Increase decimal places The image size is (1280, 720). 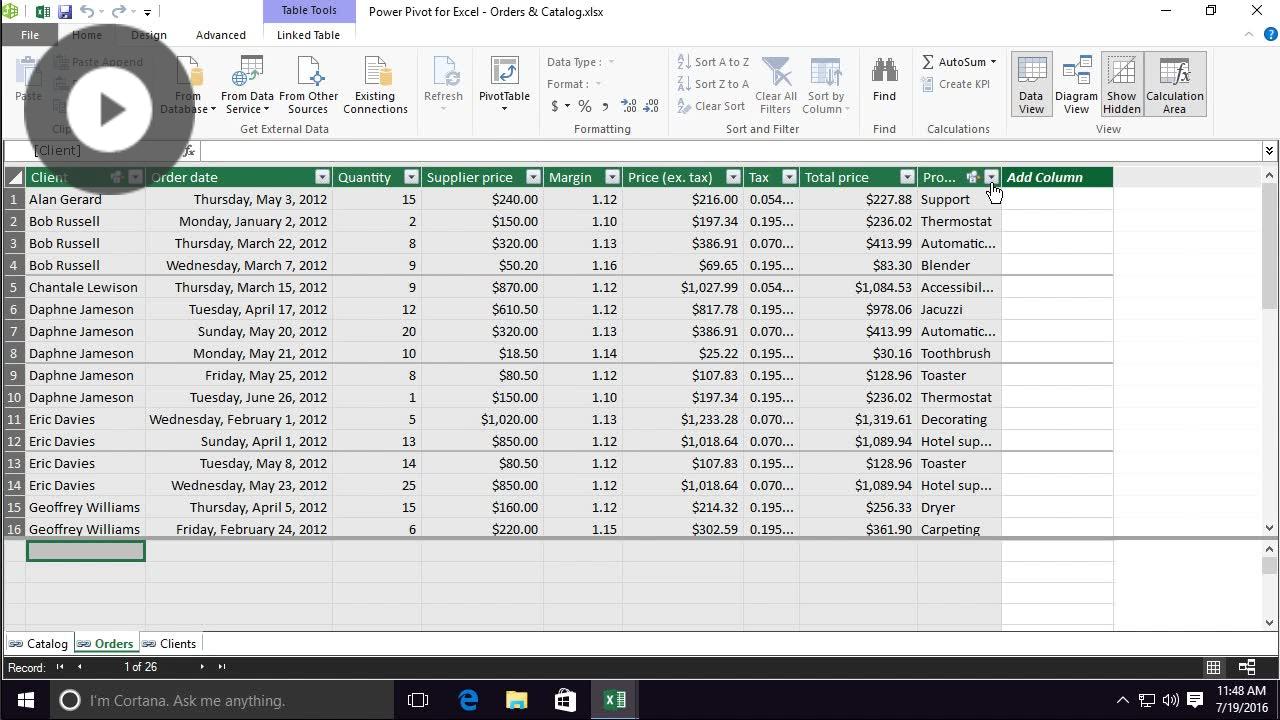629,106
